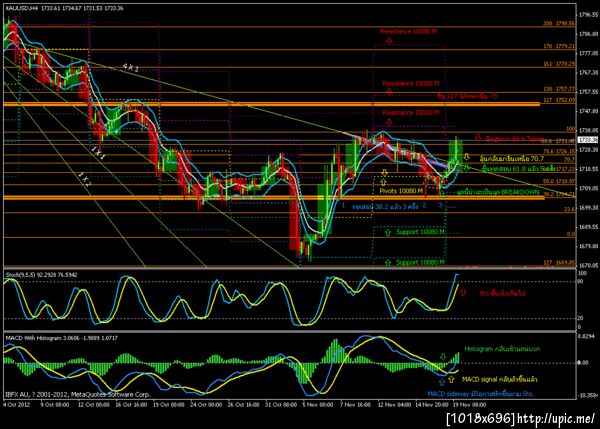
Task: Select the Fibonacci label 138 1757.77
Action: click(559, 89)
